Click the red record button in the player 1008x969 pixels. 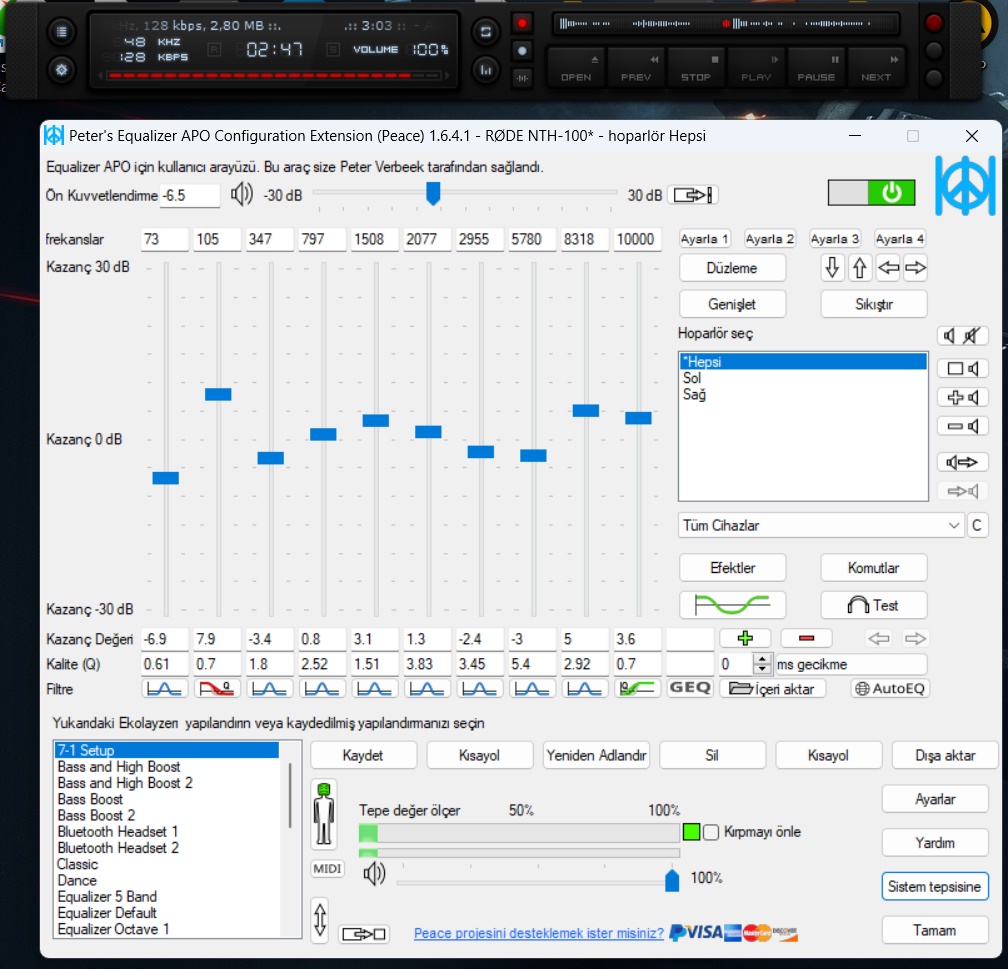(522, 24)
